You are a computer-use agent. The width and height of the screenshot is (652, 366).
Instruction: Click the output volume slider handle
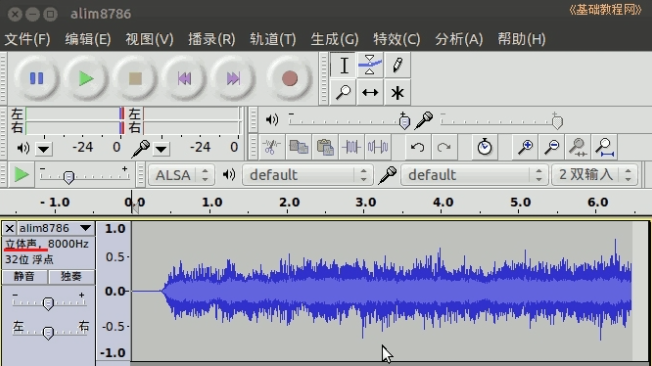(404, 122)
